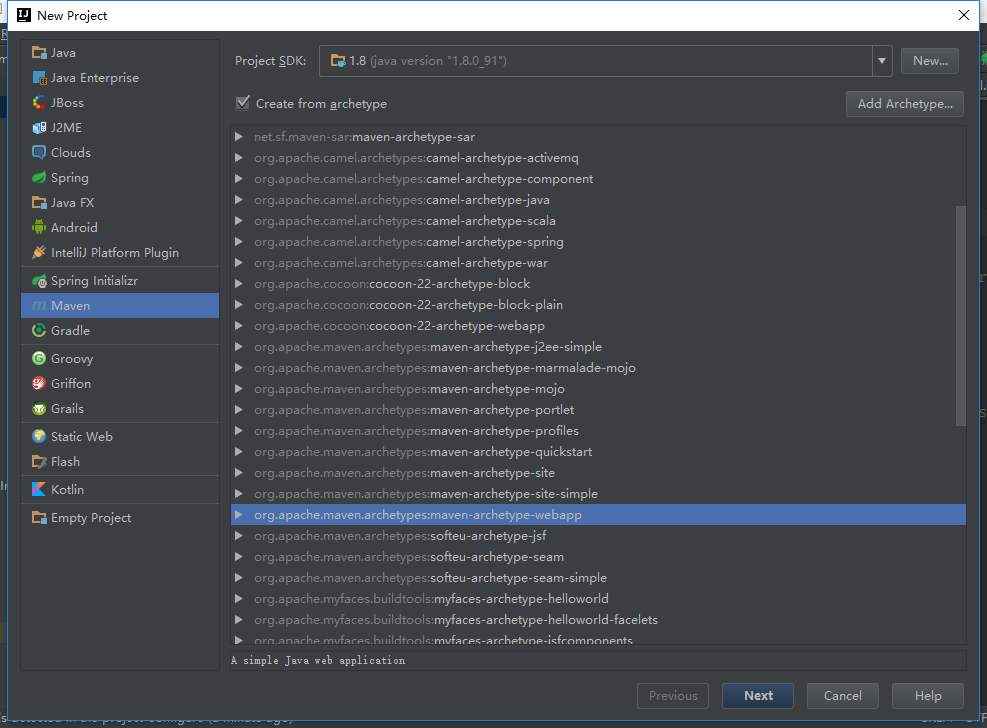Select the Spring leaf icon

tap(39, 177)
